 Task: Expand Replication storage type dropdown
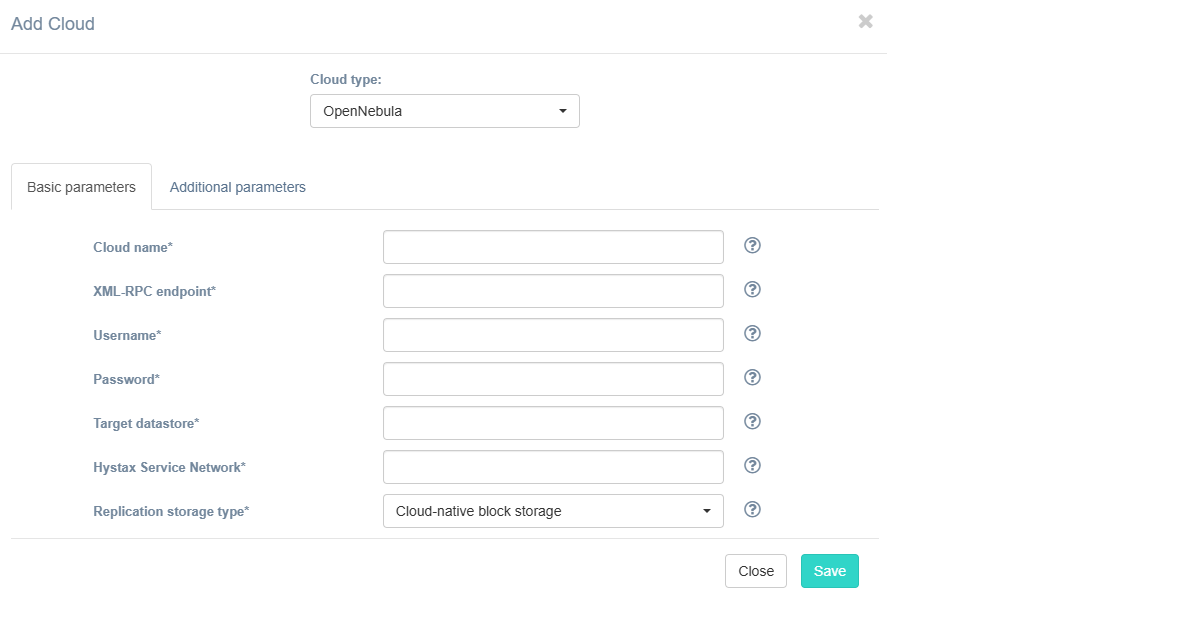coord(552,511)
